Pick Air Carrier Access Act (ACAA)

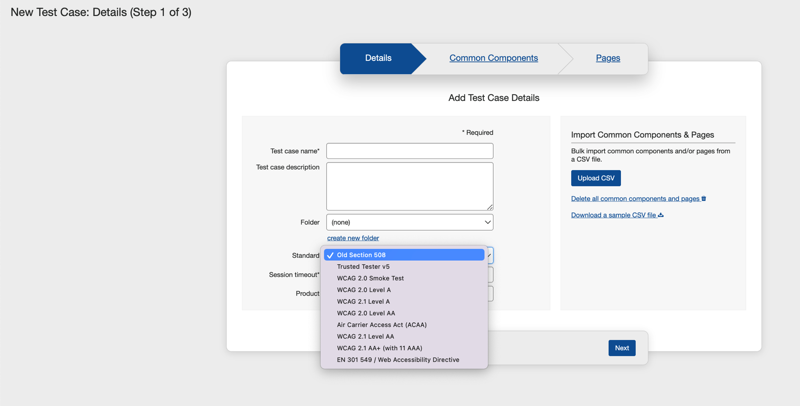[x=381, y=325]
